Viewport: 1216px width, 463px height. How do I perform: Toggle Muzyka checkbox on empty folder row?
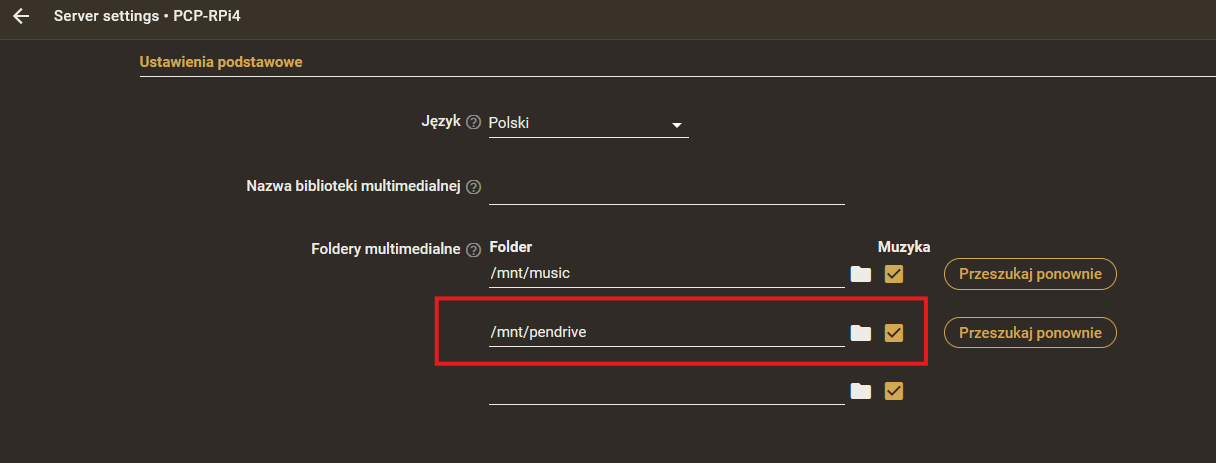tap(894, 391)
